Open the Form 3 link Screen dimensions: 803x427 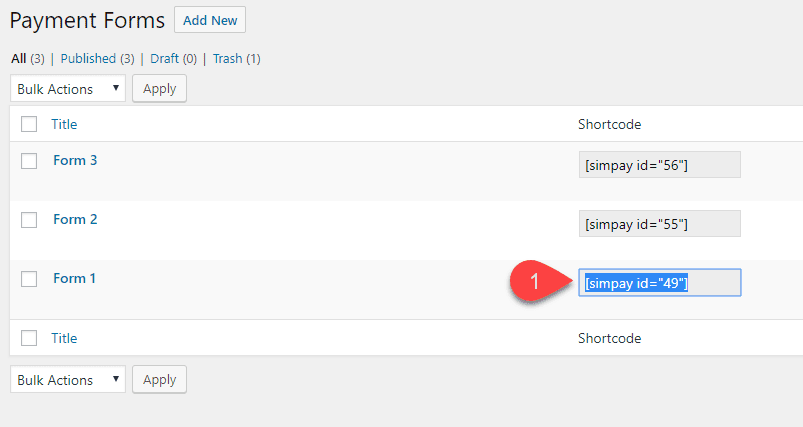pos(75,160)
